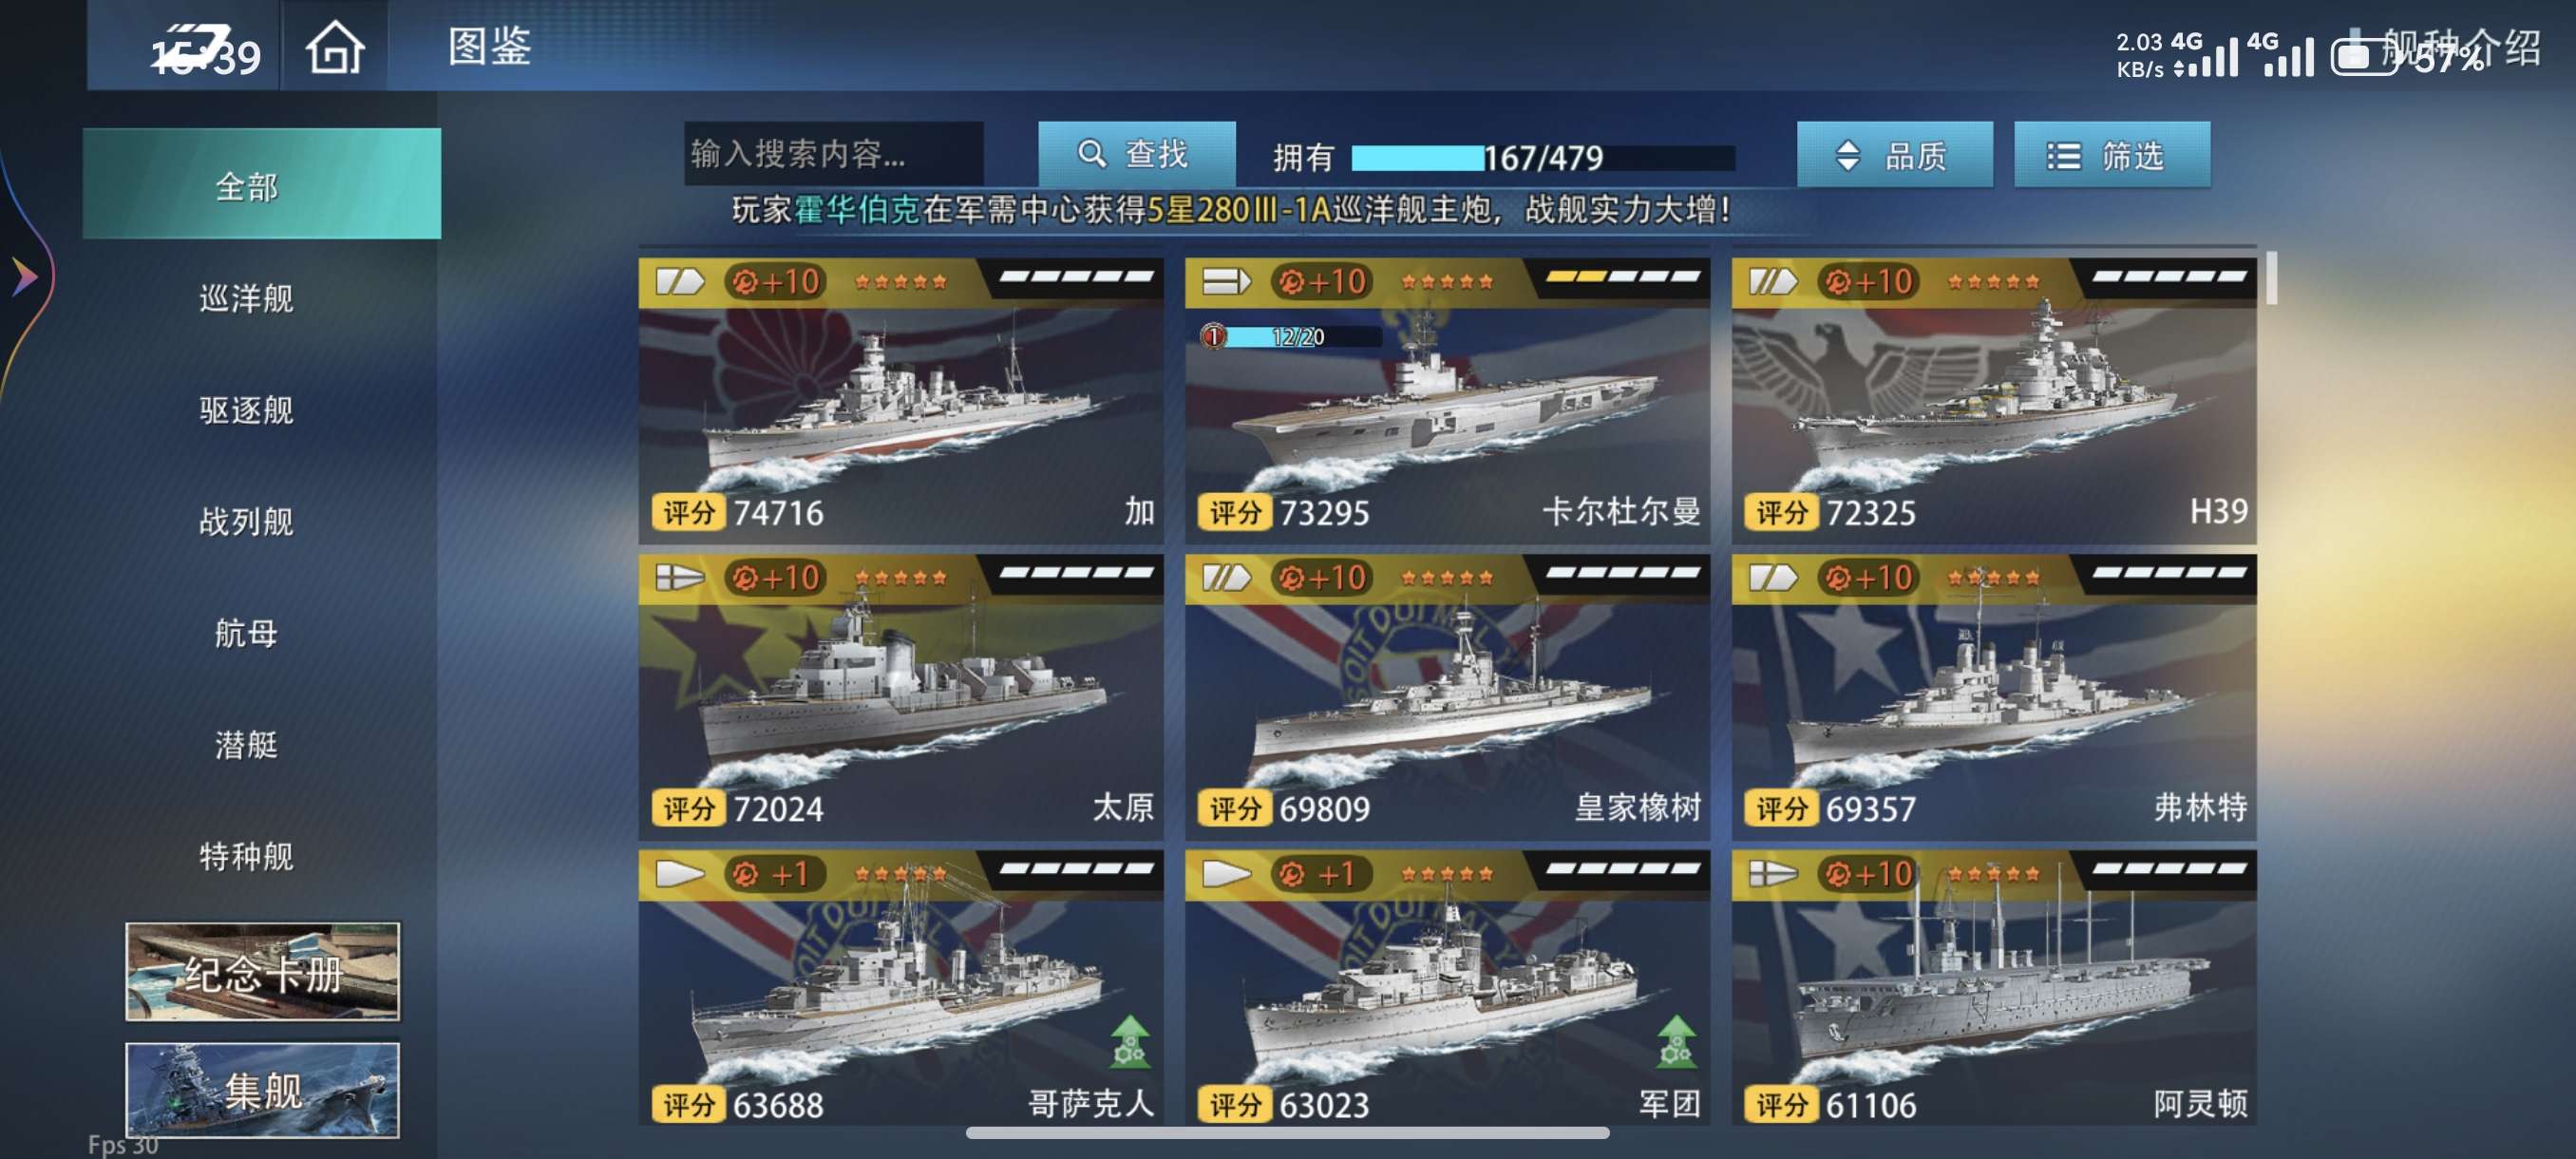The width and height of the screenshot is (2576, 1159).
Task: Click green upgrade arrow on 哥萨克人 card
Action: pos(1130,1041)
